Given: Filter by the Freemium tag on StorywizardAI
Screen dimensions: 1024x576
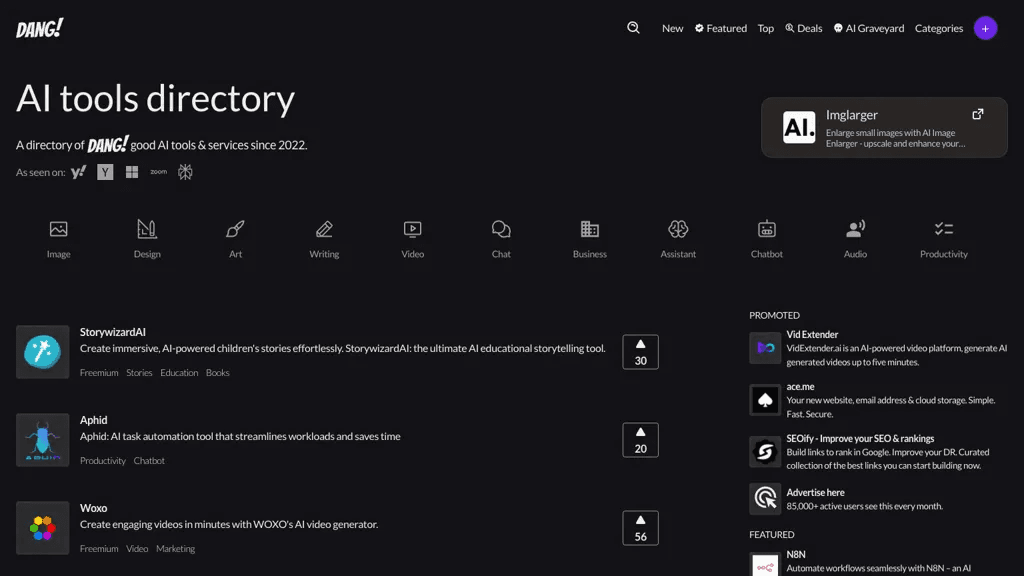Looking at the screenshot, I should pyautogui.click(x=99, y=373).
